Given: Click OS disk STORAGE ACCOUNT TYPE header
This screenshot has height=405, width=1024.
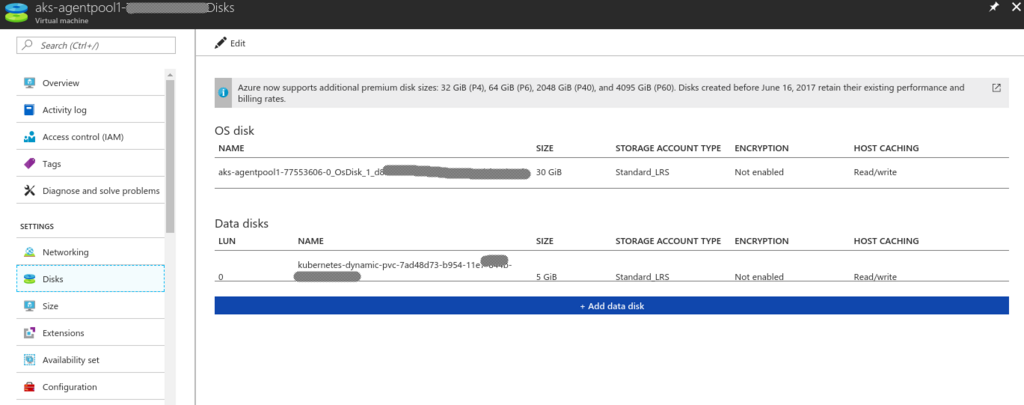Looking at the screenshot, I should pyautogui.click(x=668, y=148).
